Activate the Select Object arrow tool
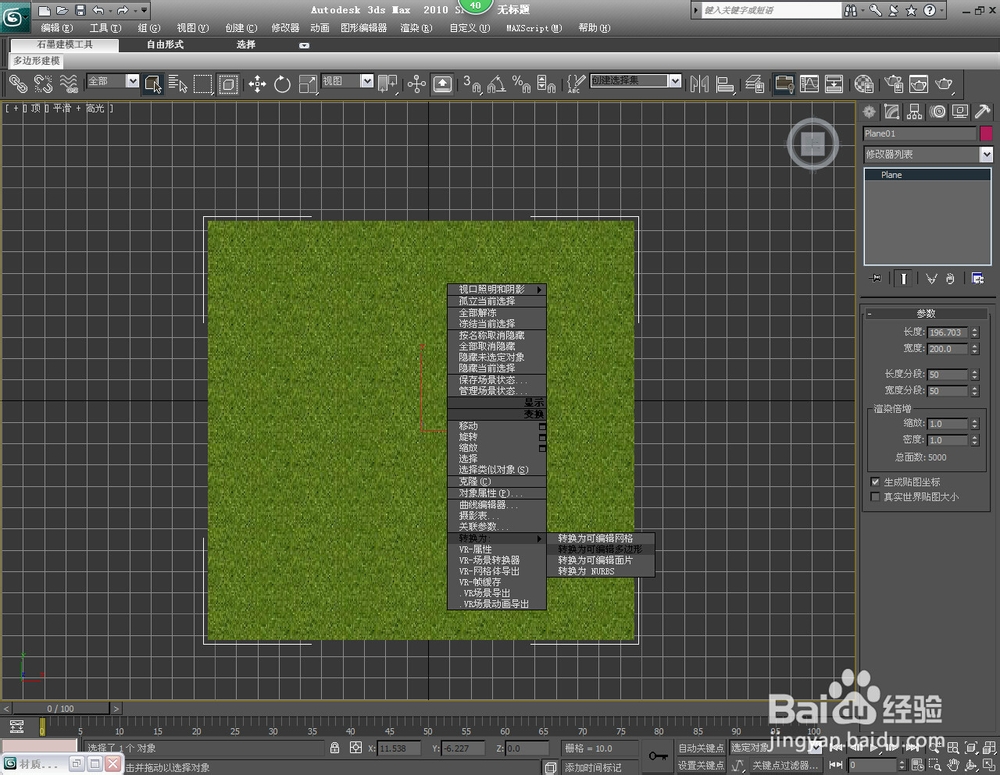Screen dimensions: 1000x775 point(153,84)
